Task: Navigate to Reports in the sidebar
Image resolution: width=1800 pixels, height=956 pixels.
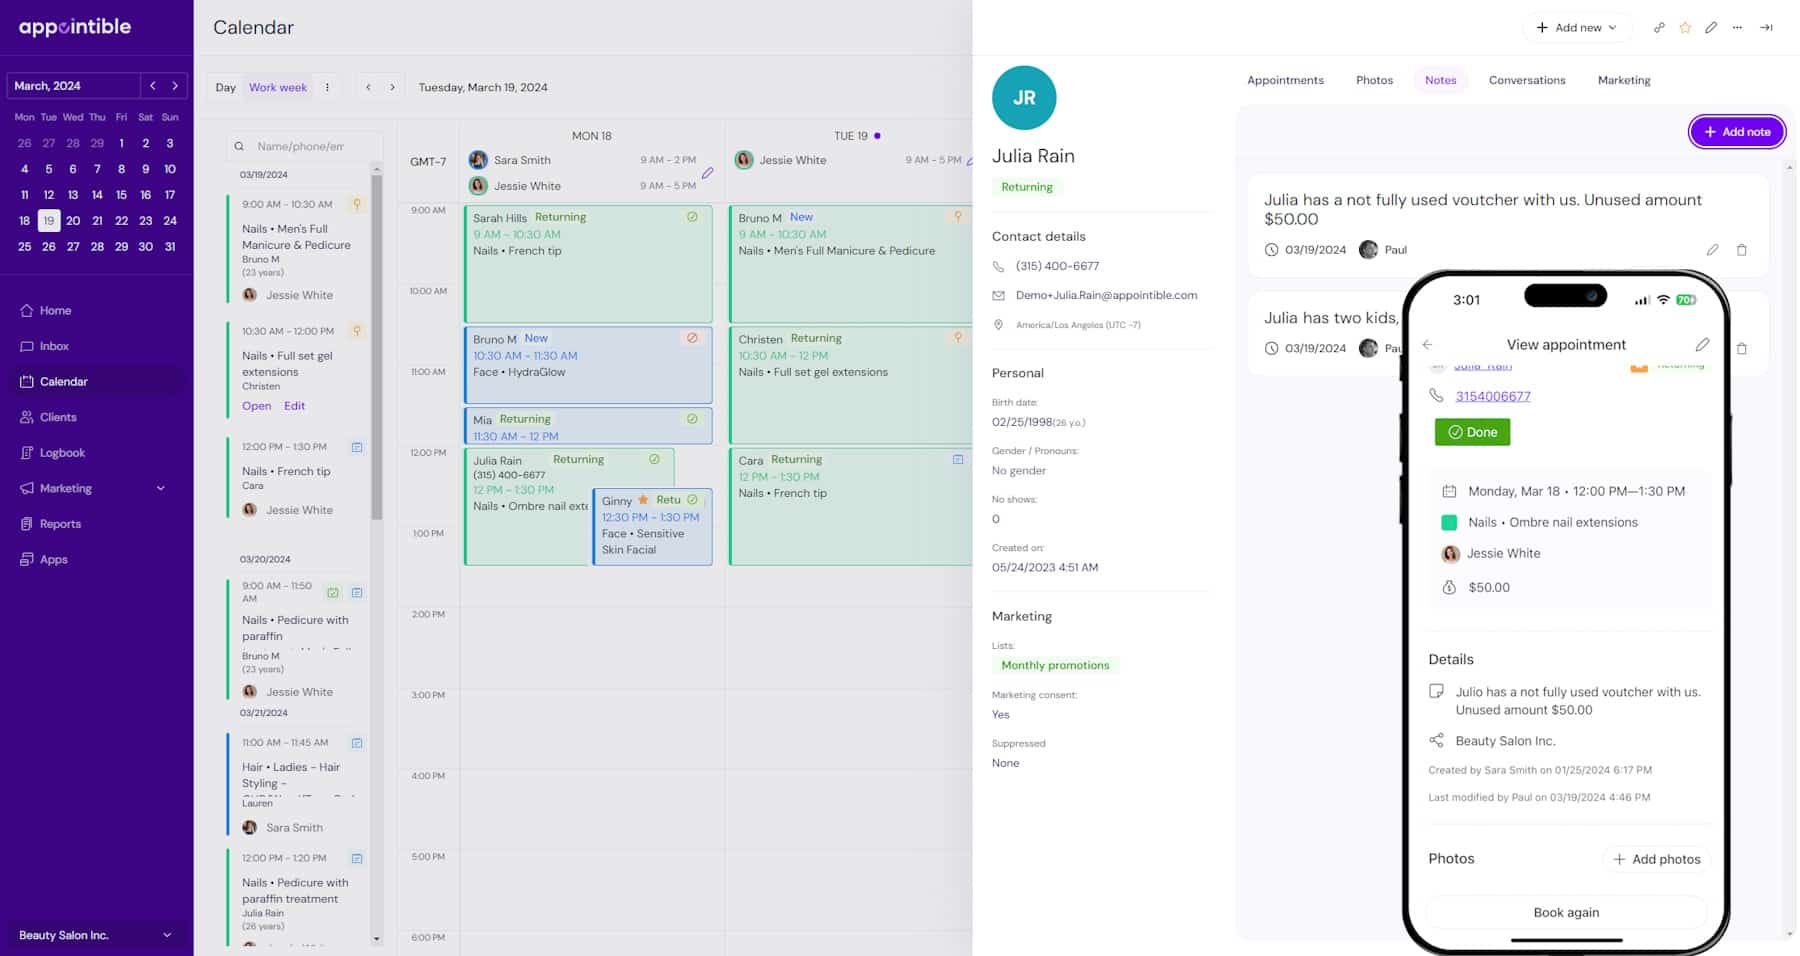Action: [x=60, y=523]
